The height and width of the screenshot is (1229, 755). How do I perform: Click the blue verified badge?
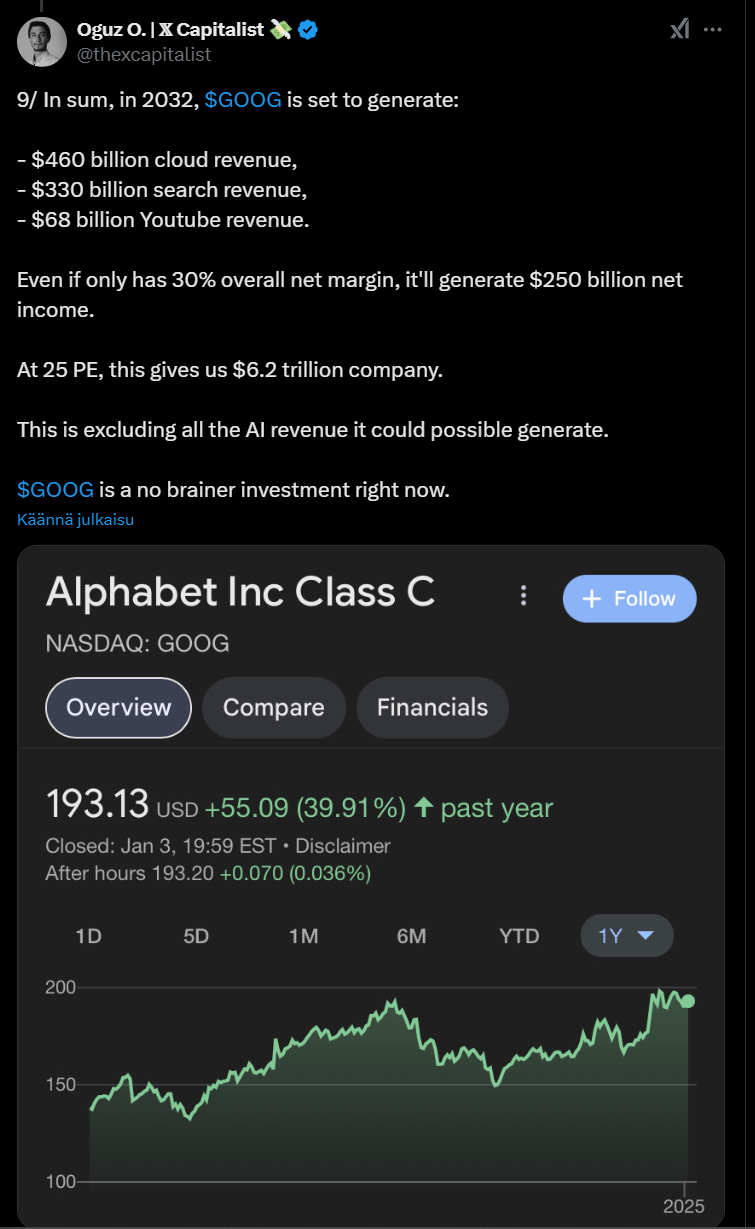click(308, 30)
